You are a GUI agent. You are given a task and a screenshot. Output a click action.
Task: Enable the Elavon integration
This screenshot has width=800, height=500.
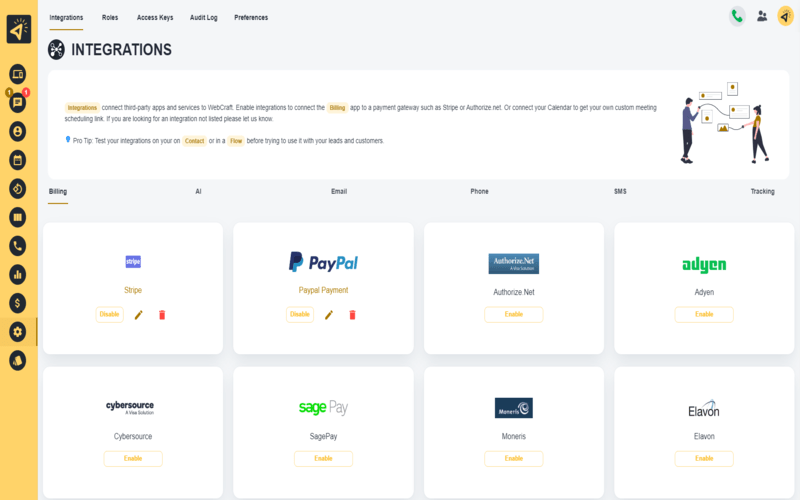click(704, 459)
